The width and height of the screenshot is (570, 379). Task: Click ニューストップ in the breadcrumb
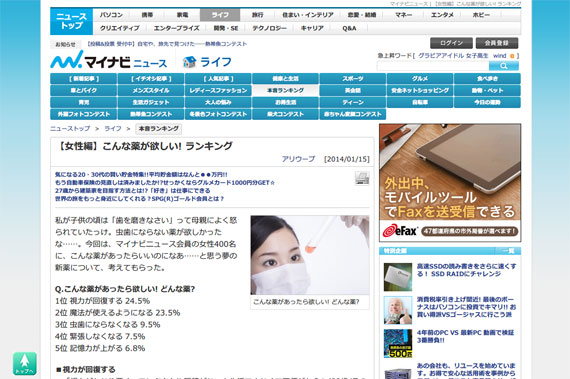point(70,129)
